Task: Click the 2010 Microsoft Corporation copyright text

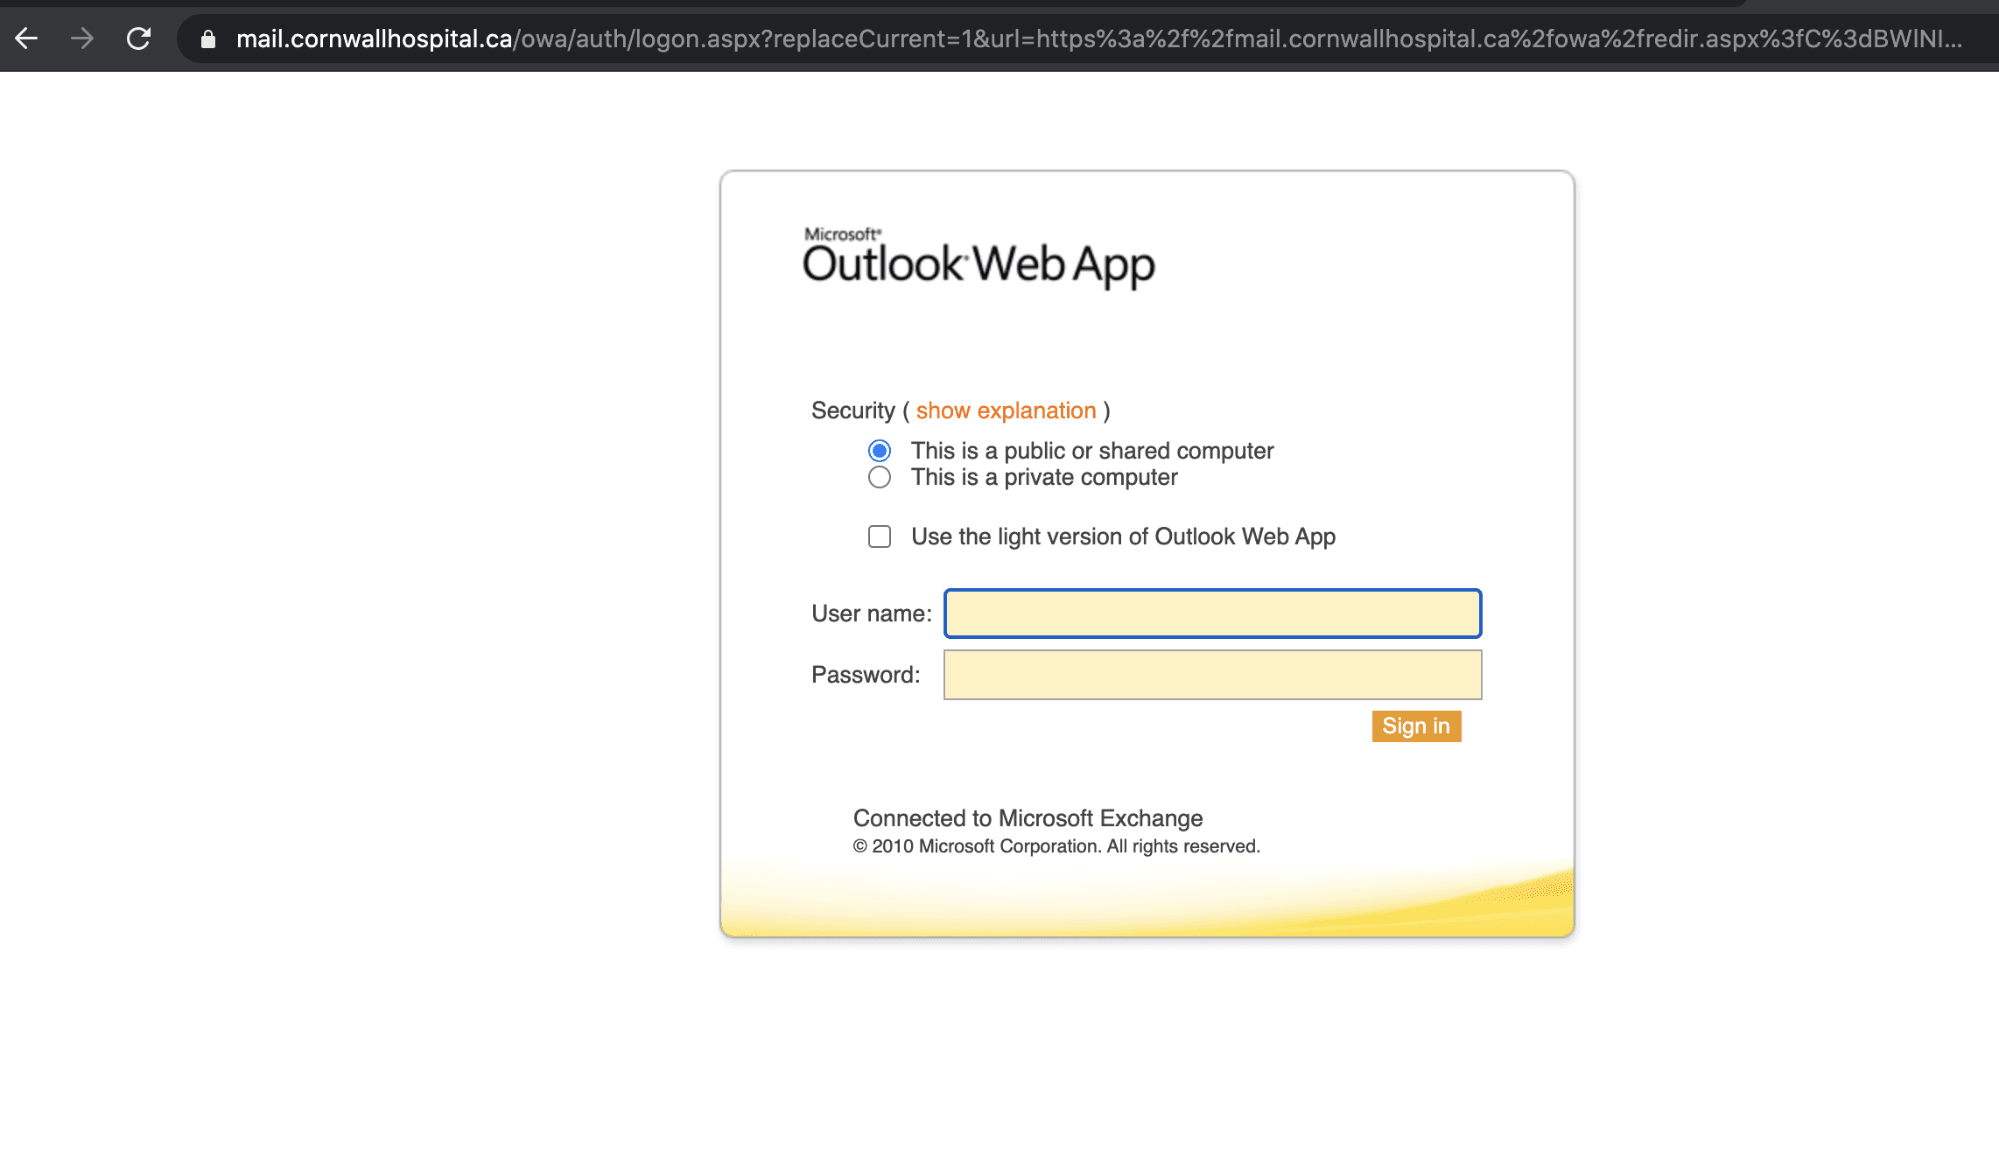Action: click(1056, 847)
